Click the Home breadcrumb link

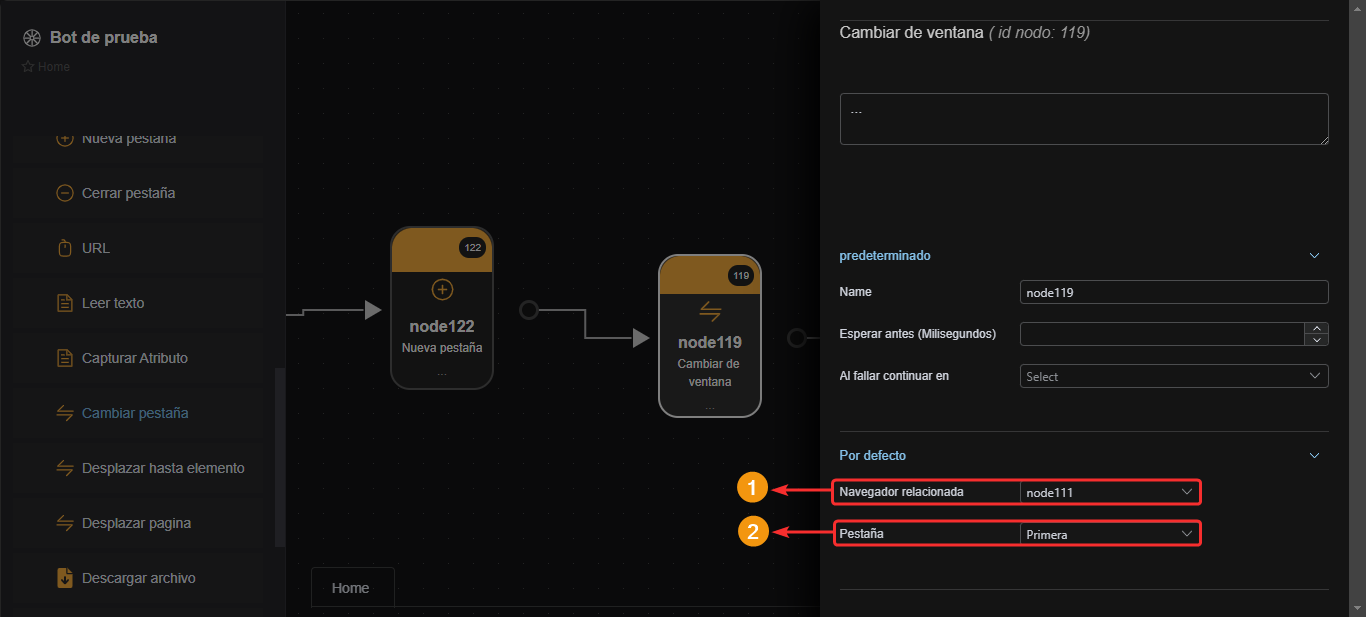(x=54, y=67)
